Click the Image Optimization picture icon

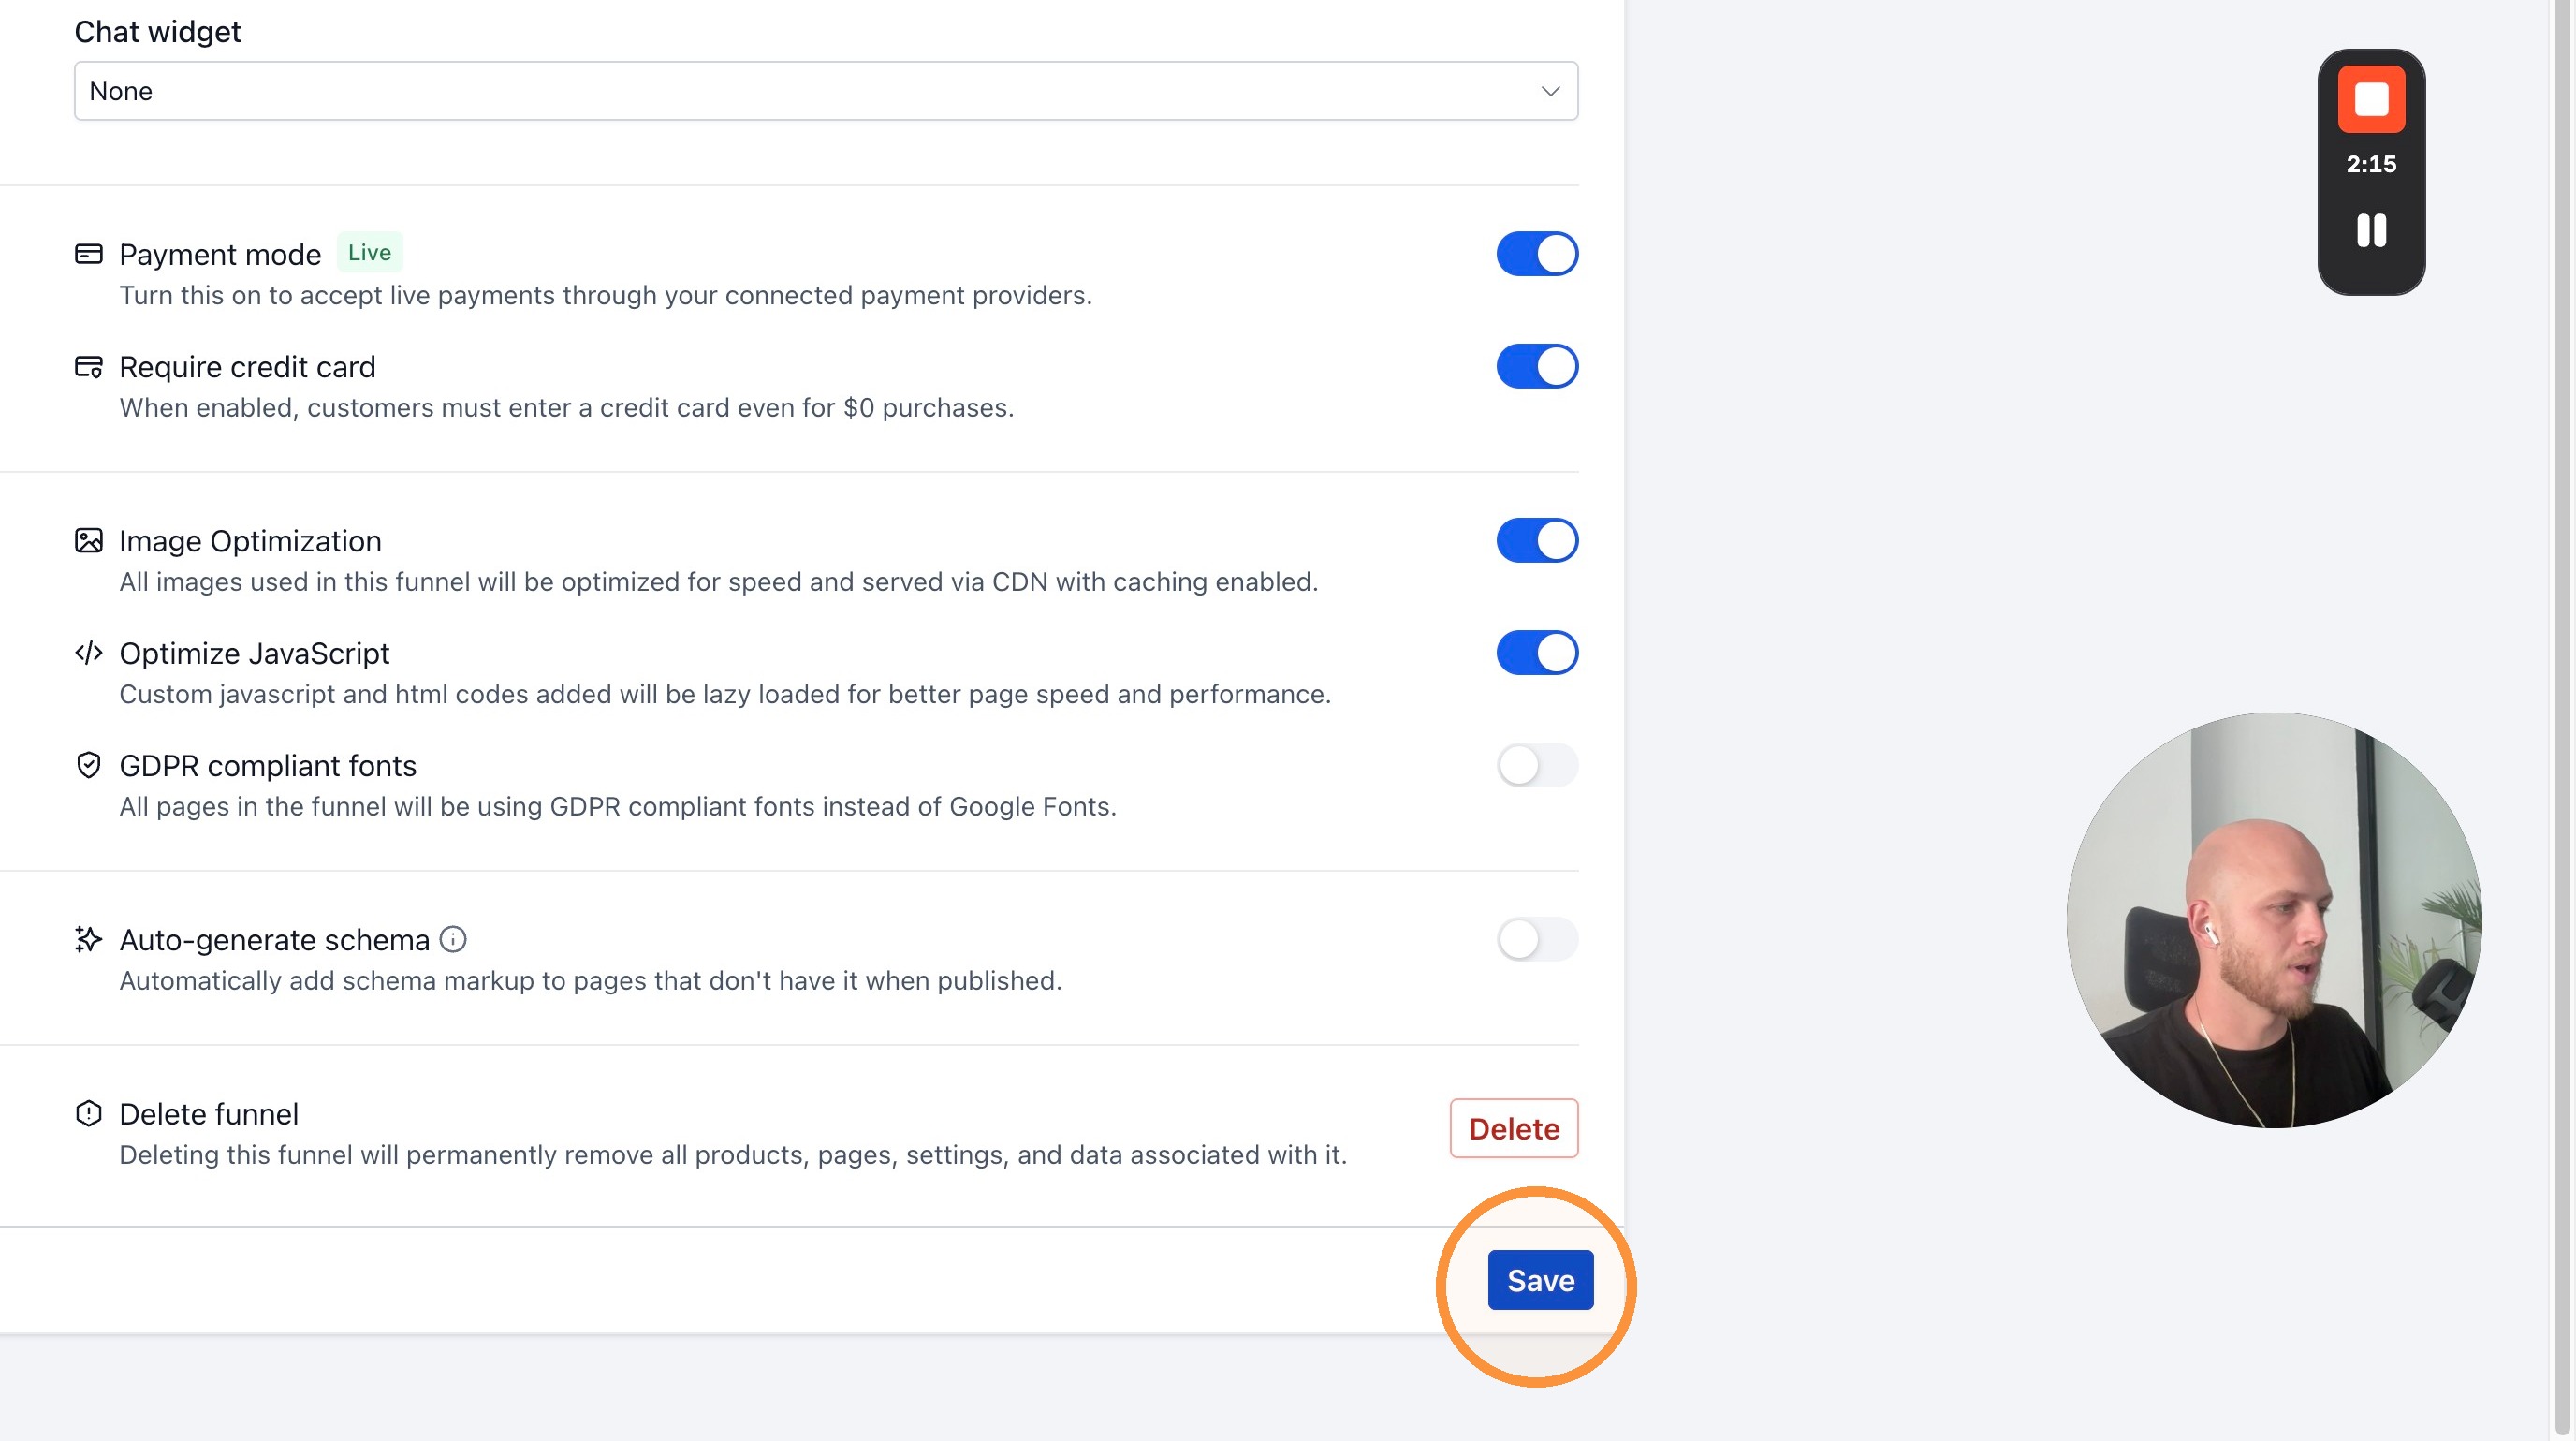[89, 541]
